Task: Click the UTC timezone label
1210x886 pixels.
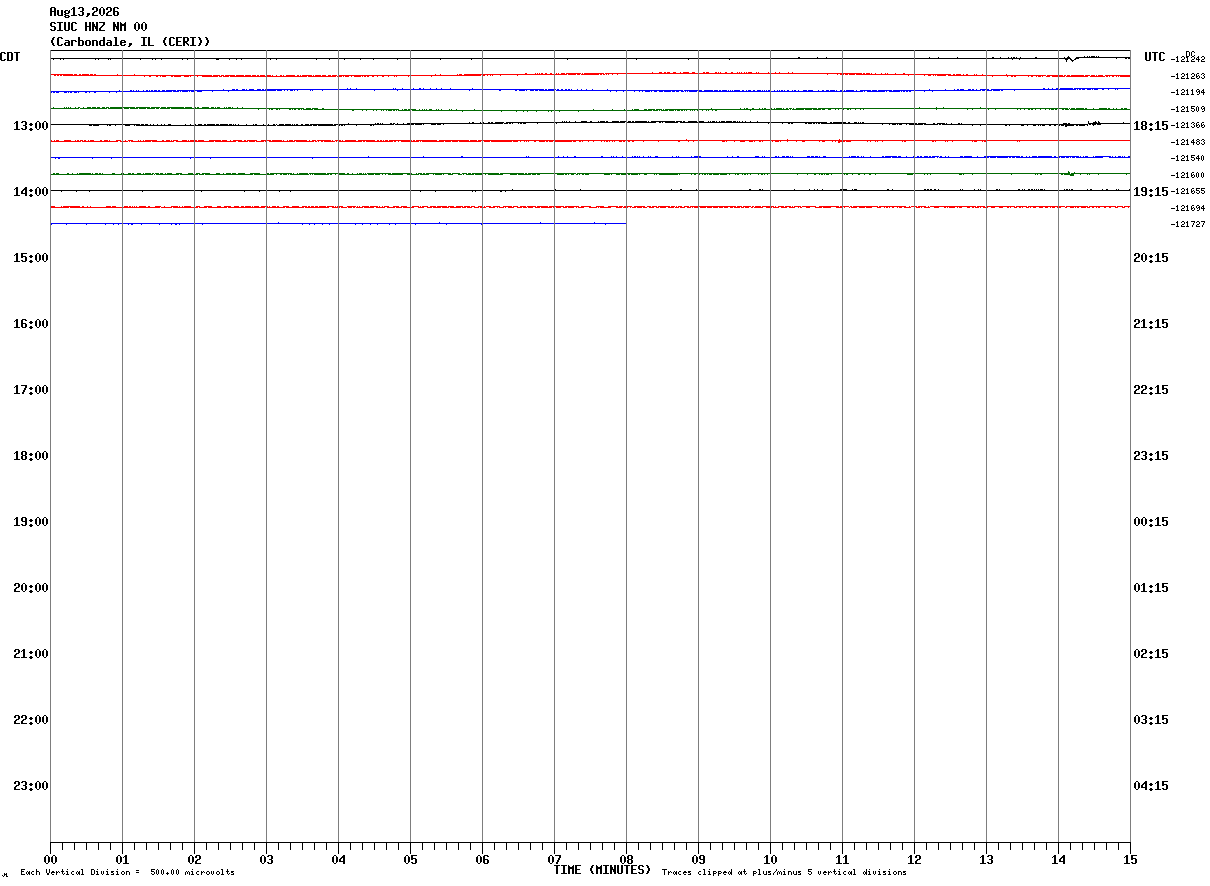Action: click(x=1155, y=57)
